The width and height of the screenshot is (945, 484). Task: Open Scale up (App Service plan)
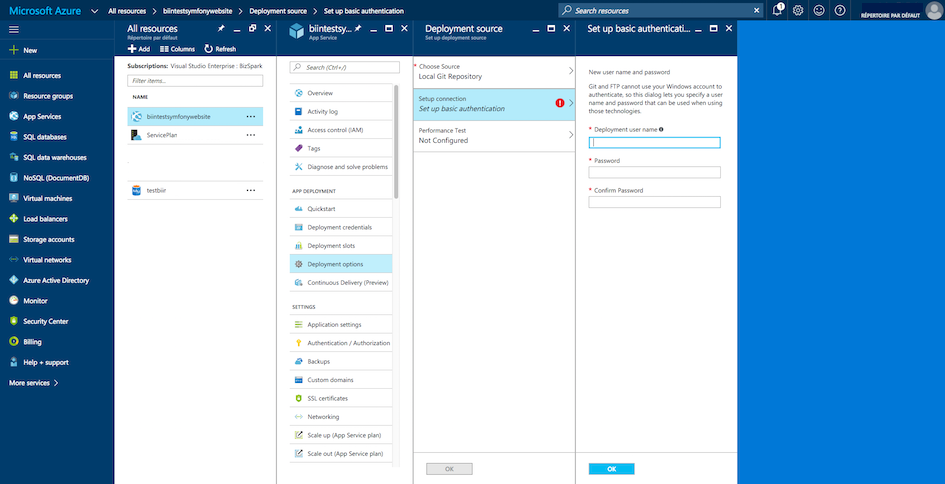pyautogui.click(x=341, y=435)
